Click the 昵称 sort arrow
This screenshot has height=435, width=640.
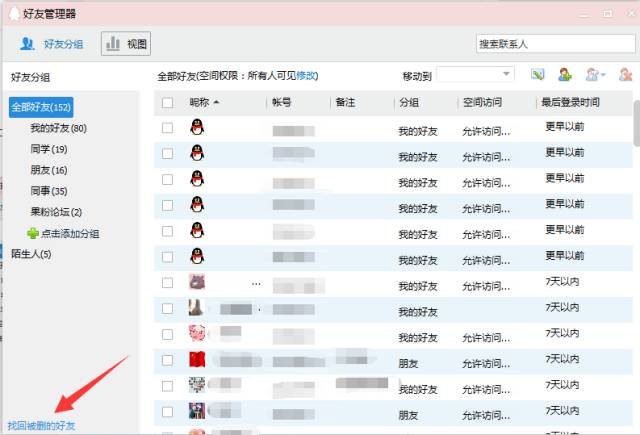216,102
